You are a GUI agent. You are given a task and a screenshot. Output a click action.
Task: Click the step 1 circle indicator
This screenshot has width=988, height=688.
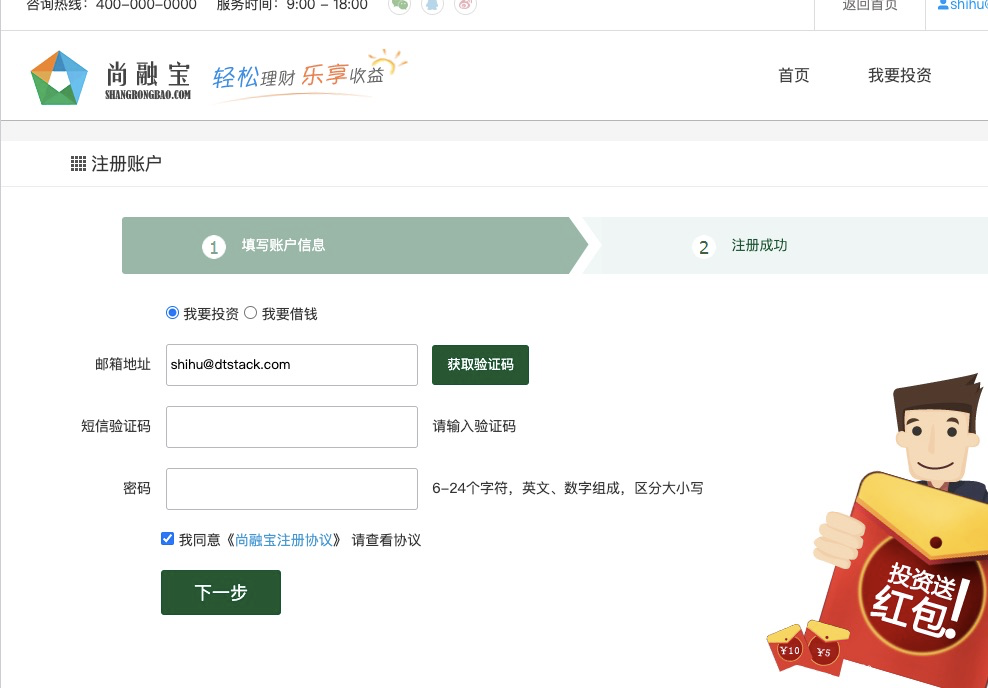[x=214, y=246]
